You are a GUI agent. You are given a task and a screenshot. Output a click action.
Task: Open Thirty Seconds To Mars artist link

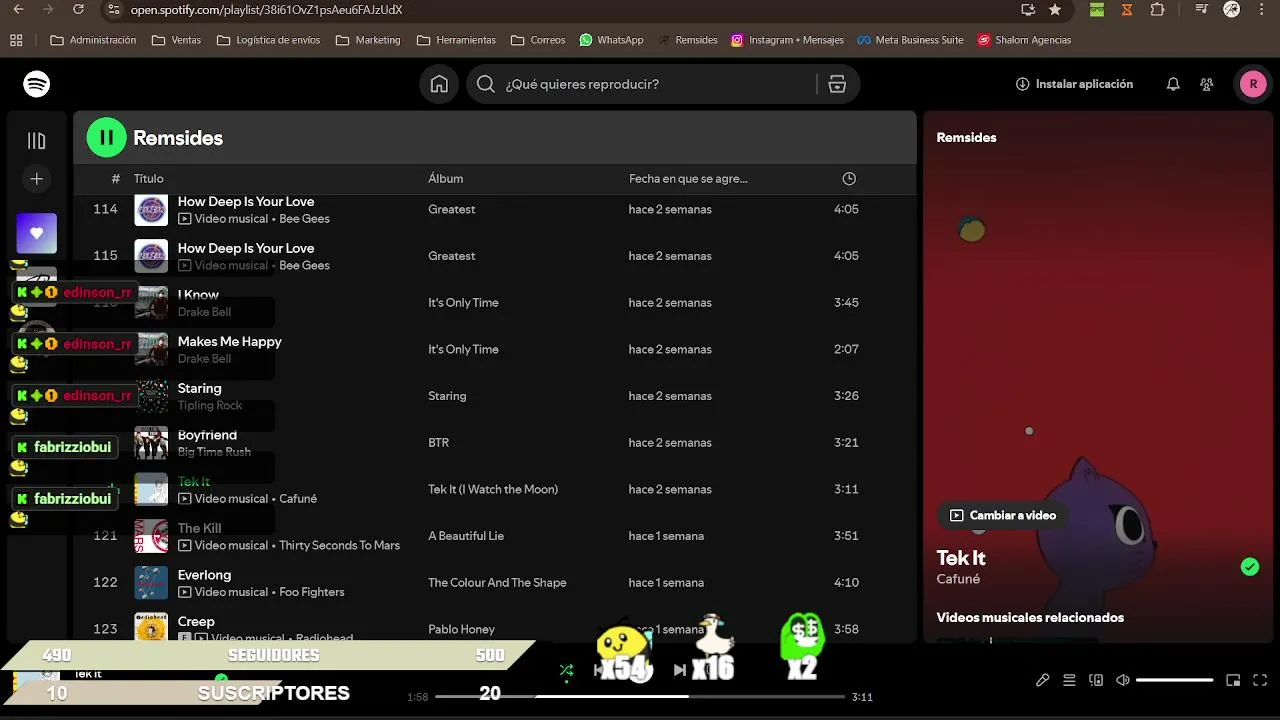(339, 546)
